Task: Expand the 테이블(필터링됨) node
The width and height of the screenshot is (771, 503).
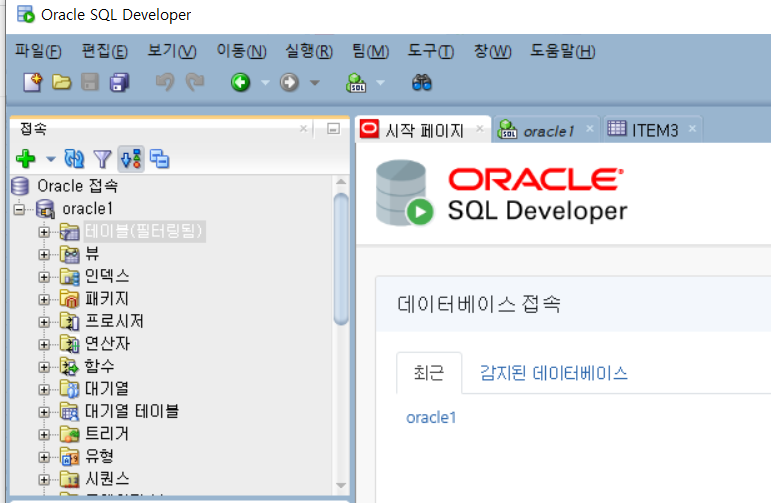Action: coord(44,232)
